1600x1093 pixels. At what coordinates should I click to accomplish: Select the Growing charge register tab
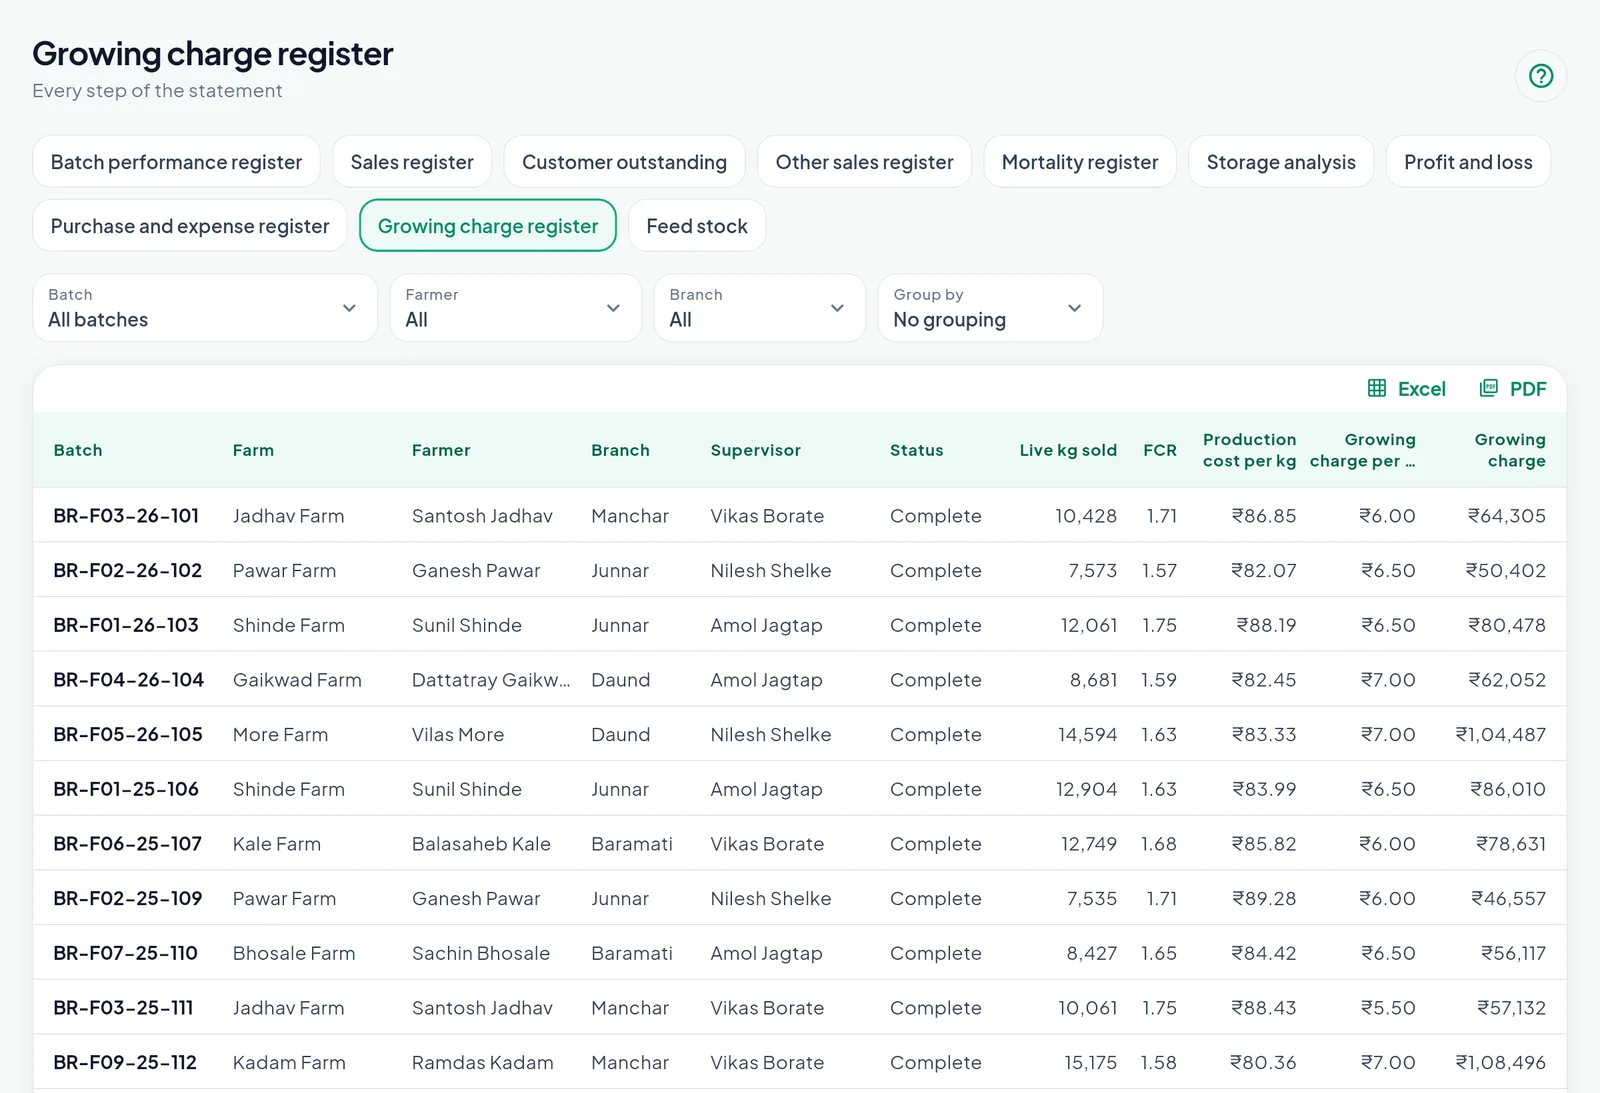[488, 226]
